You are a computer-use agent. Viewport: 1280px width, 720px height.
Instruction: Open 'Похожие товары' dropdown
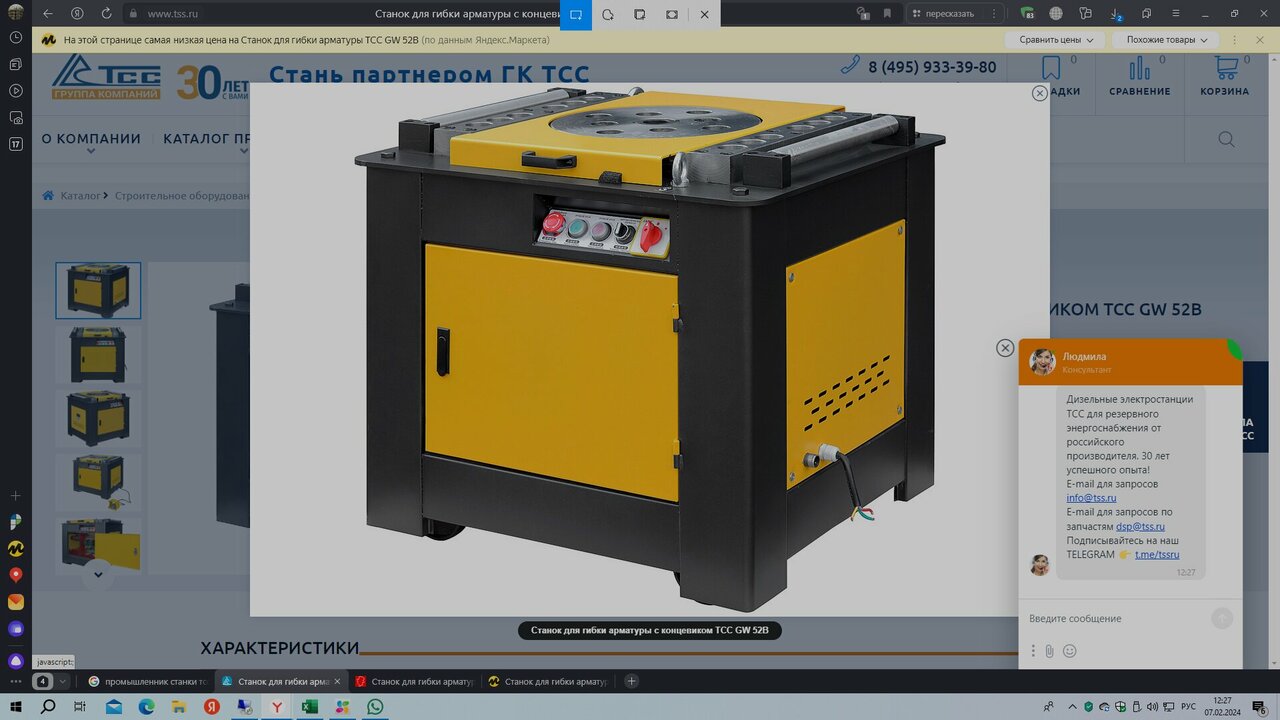tap(1167, 40)
